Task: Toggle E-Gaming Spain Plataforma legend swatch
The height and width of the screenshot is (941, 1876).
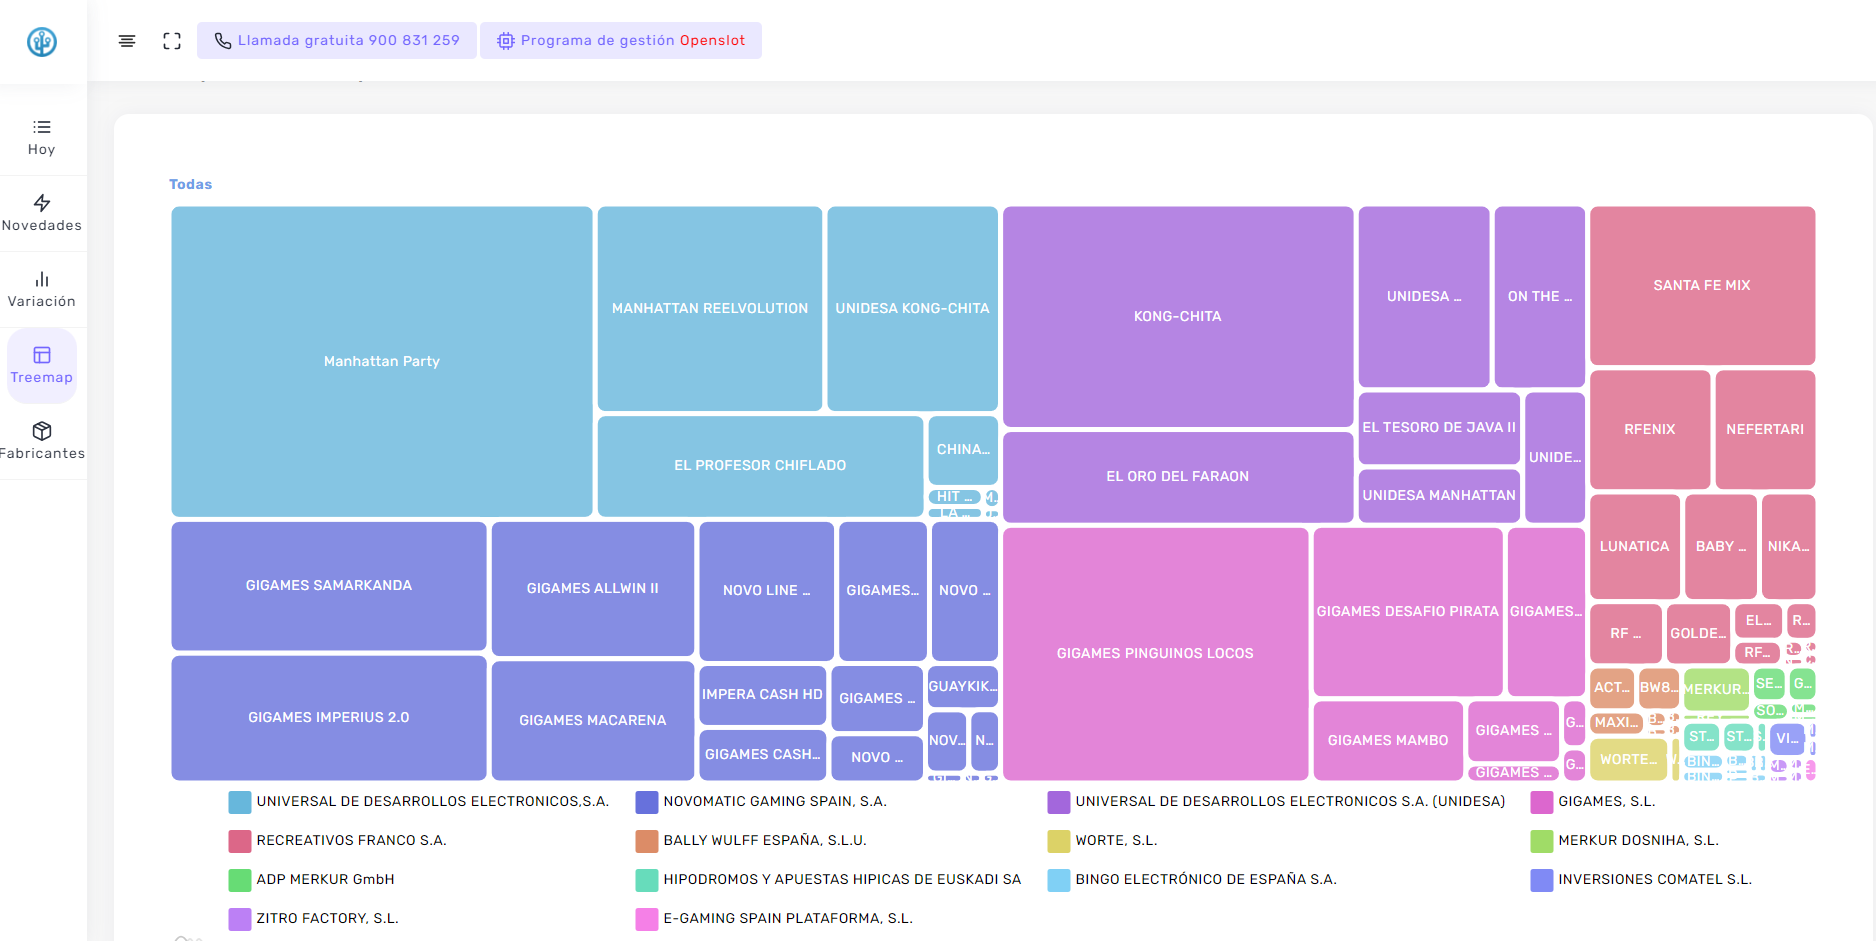Action: point(647,919)
